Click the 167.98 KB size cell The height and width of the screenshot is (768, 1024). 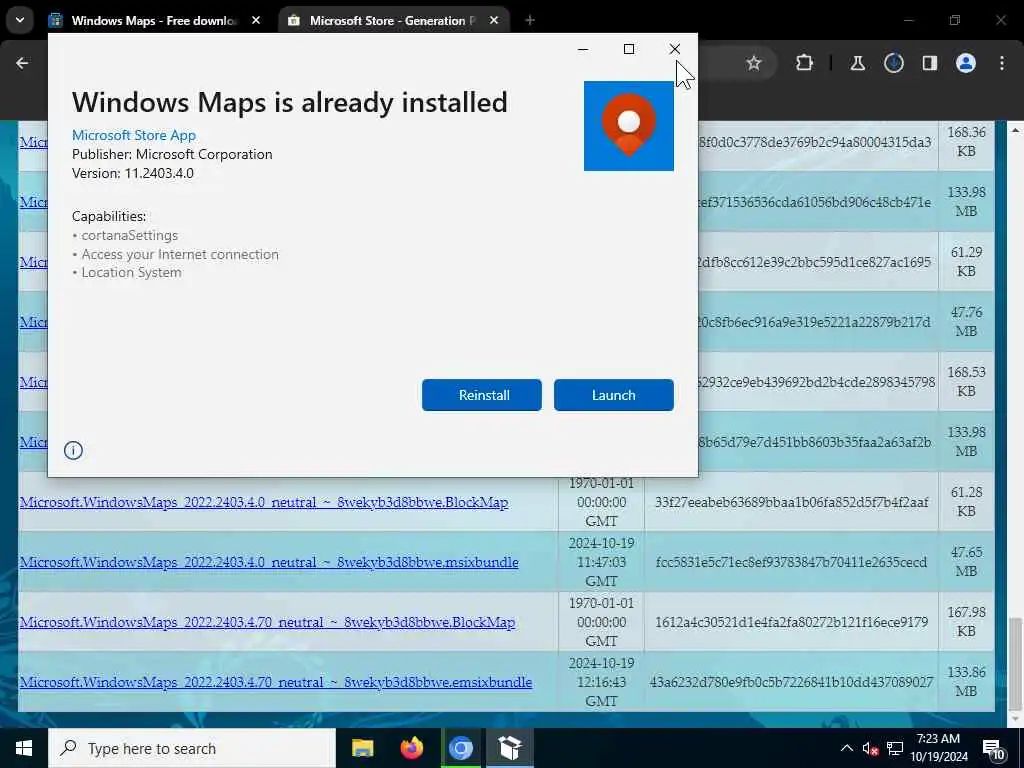click(966, 622)
